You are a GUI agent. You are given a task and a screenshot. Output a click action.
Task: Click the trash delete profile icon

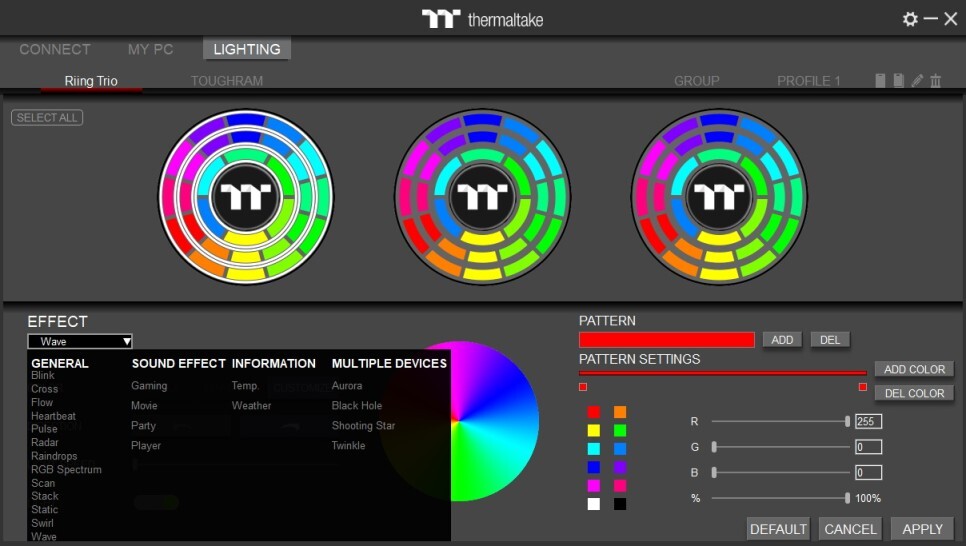936,80
